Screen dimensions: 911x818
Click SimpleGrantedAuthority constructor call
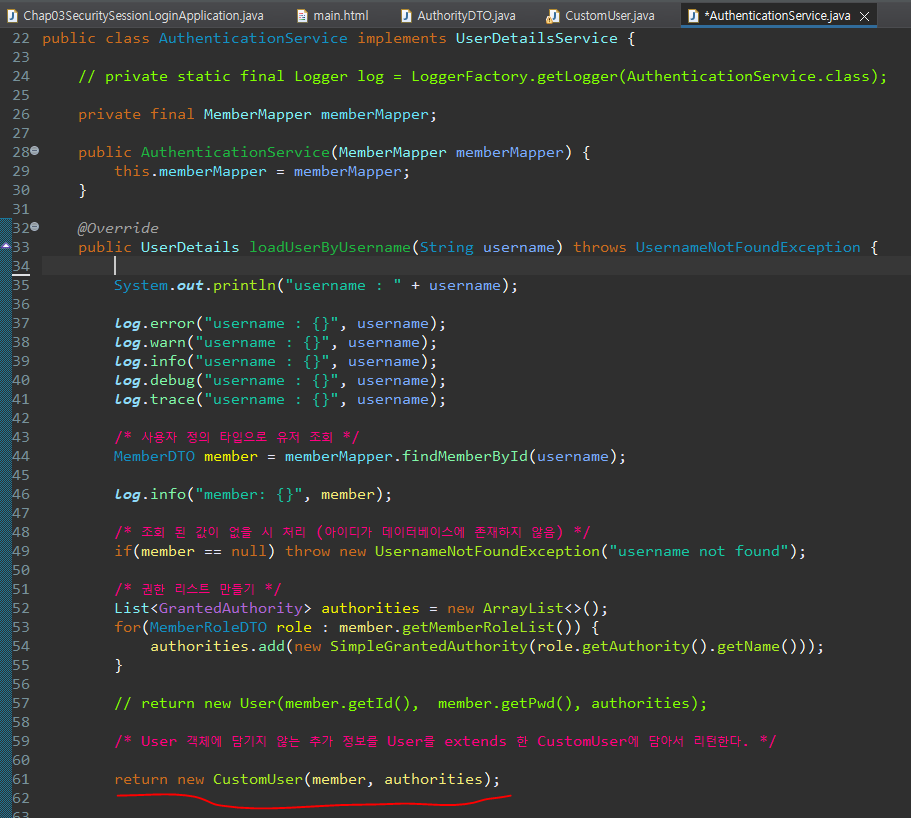click(429, 646)
